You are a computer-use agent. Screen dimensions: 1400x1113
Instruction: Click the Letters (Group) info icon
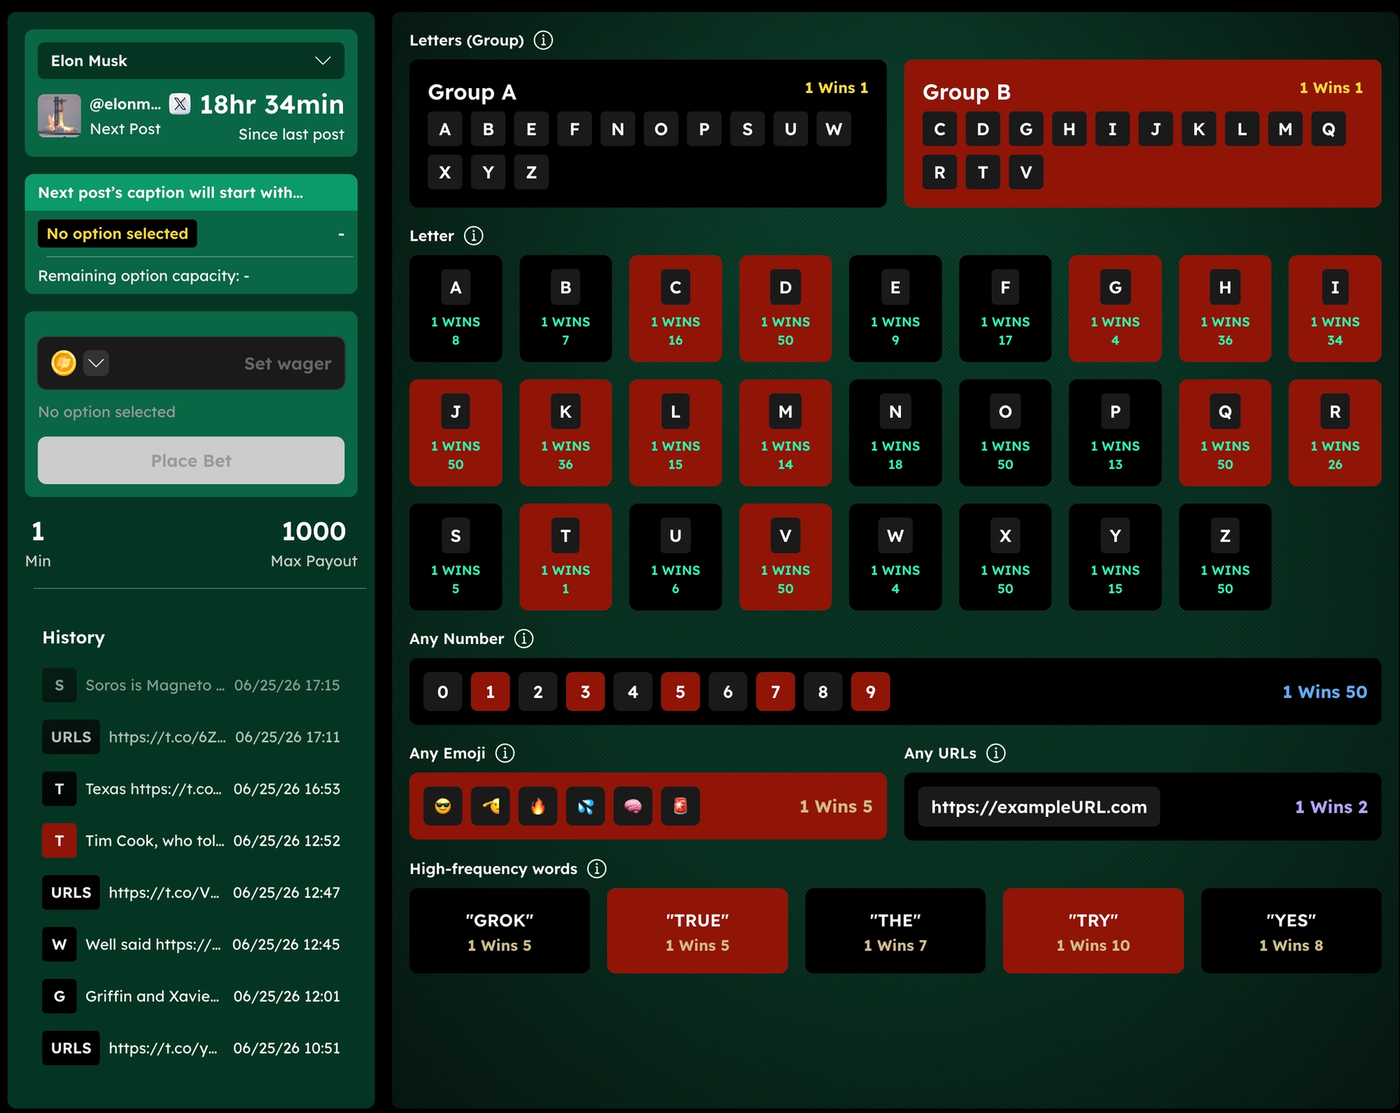tap(543, 40)
